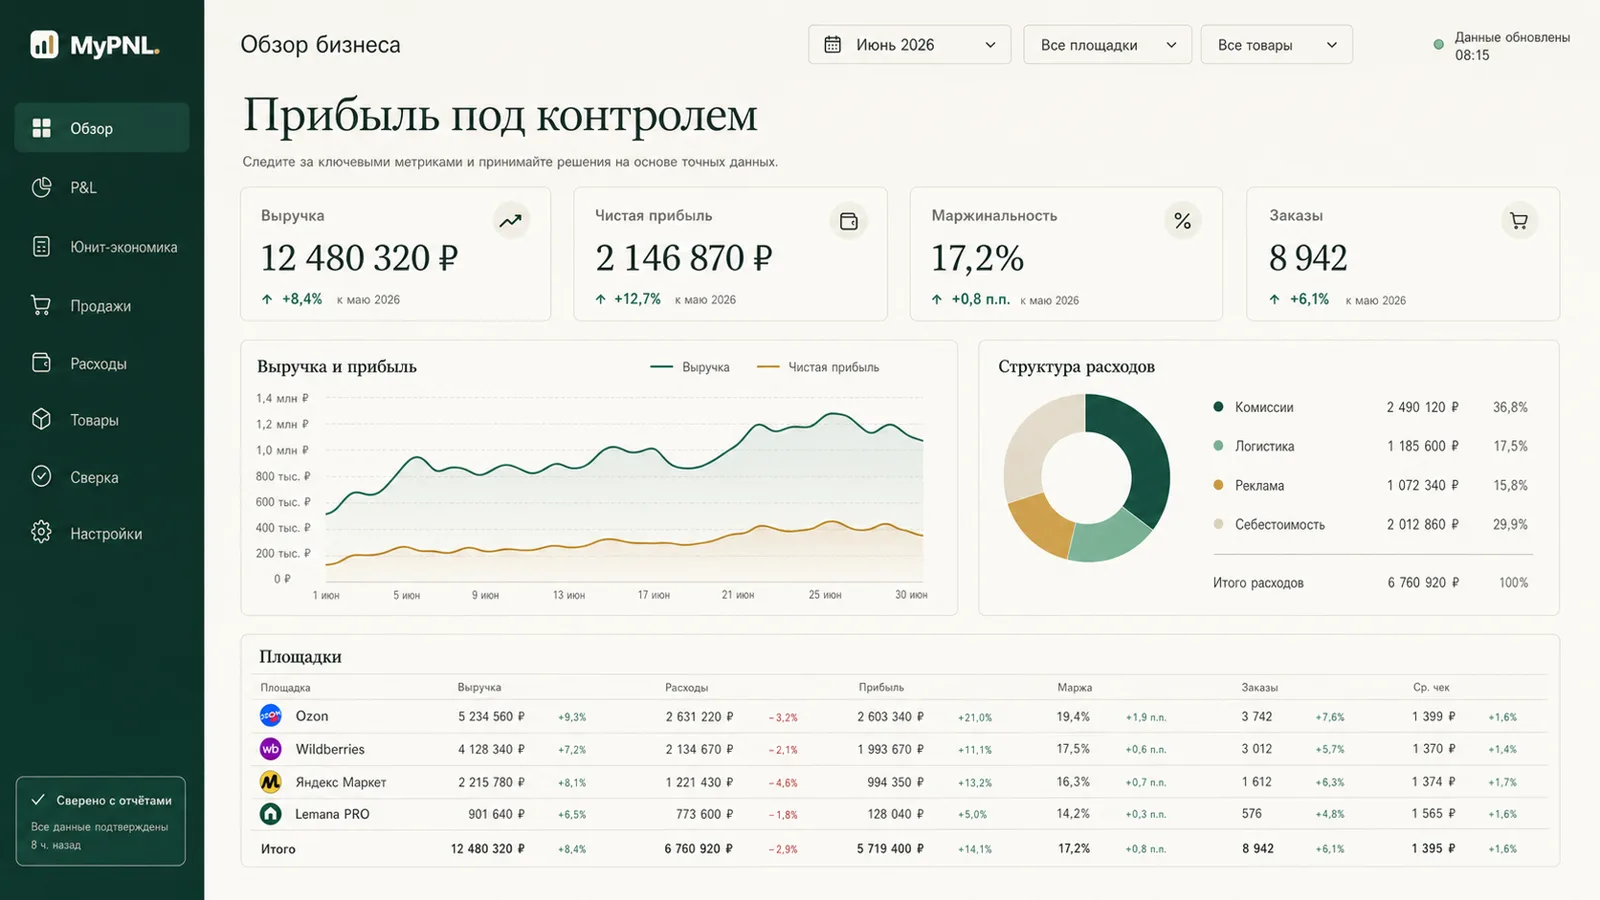Sort table by Расходы column header
The width and height of the screenshot is (1600, 900).
686,688
